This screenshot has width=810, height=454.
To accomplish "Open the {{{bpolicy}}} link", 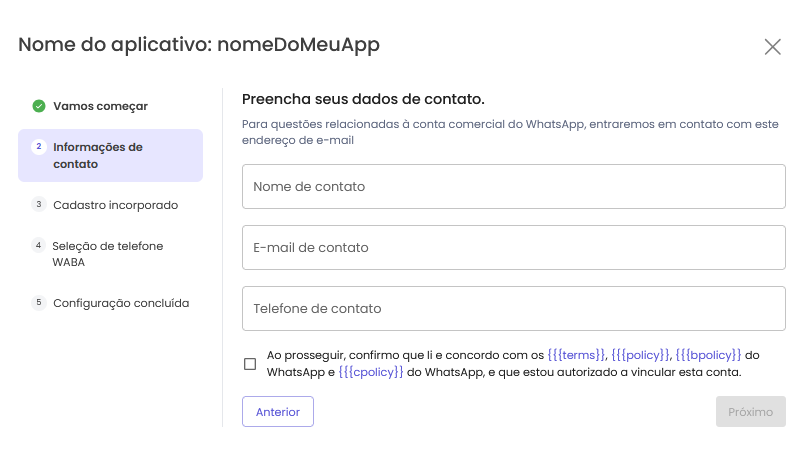I will coord(708,355).
